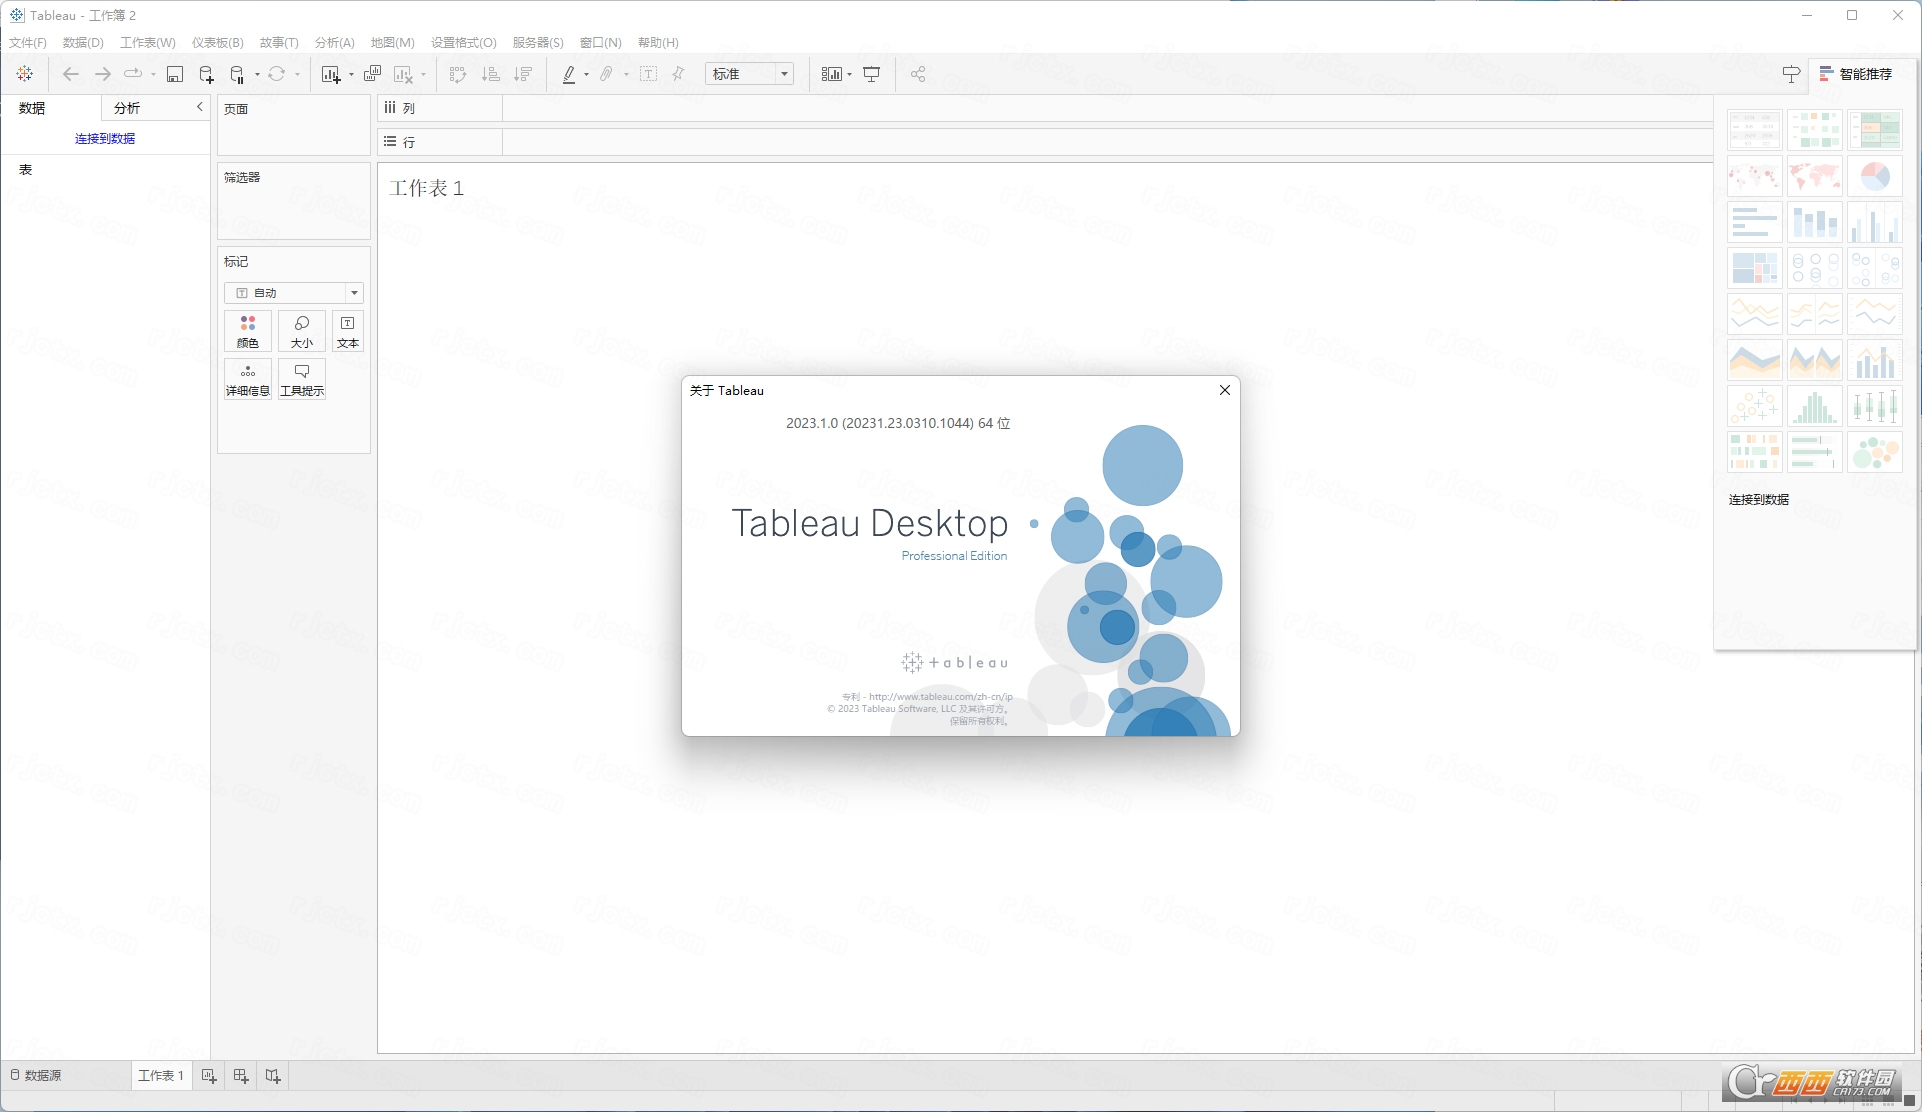1922x1112 pixels.
Task: Open the 标准 fit dropdown
Action: (750, 74)
